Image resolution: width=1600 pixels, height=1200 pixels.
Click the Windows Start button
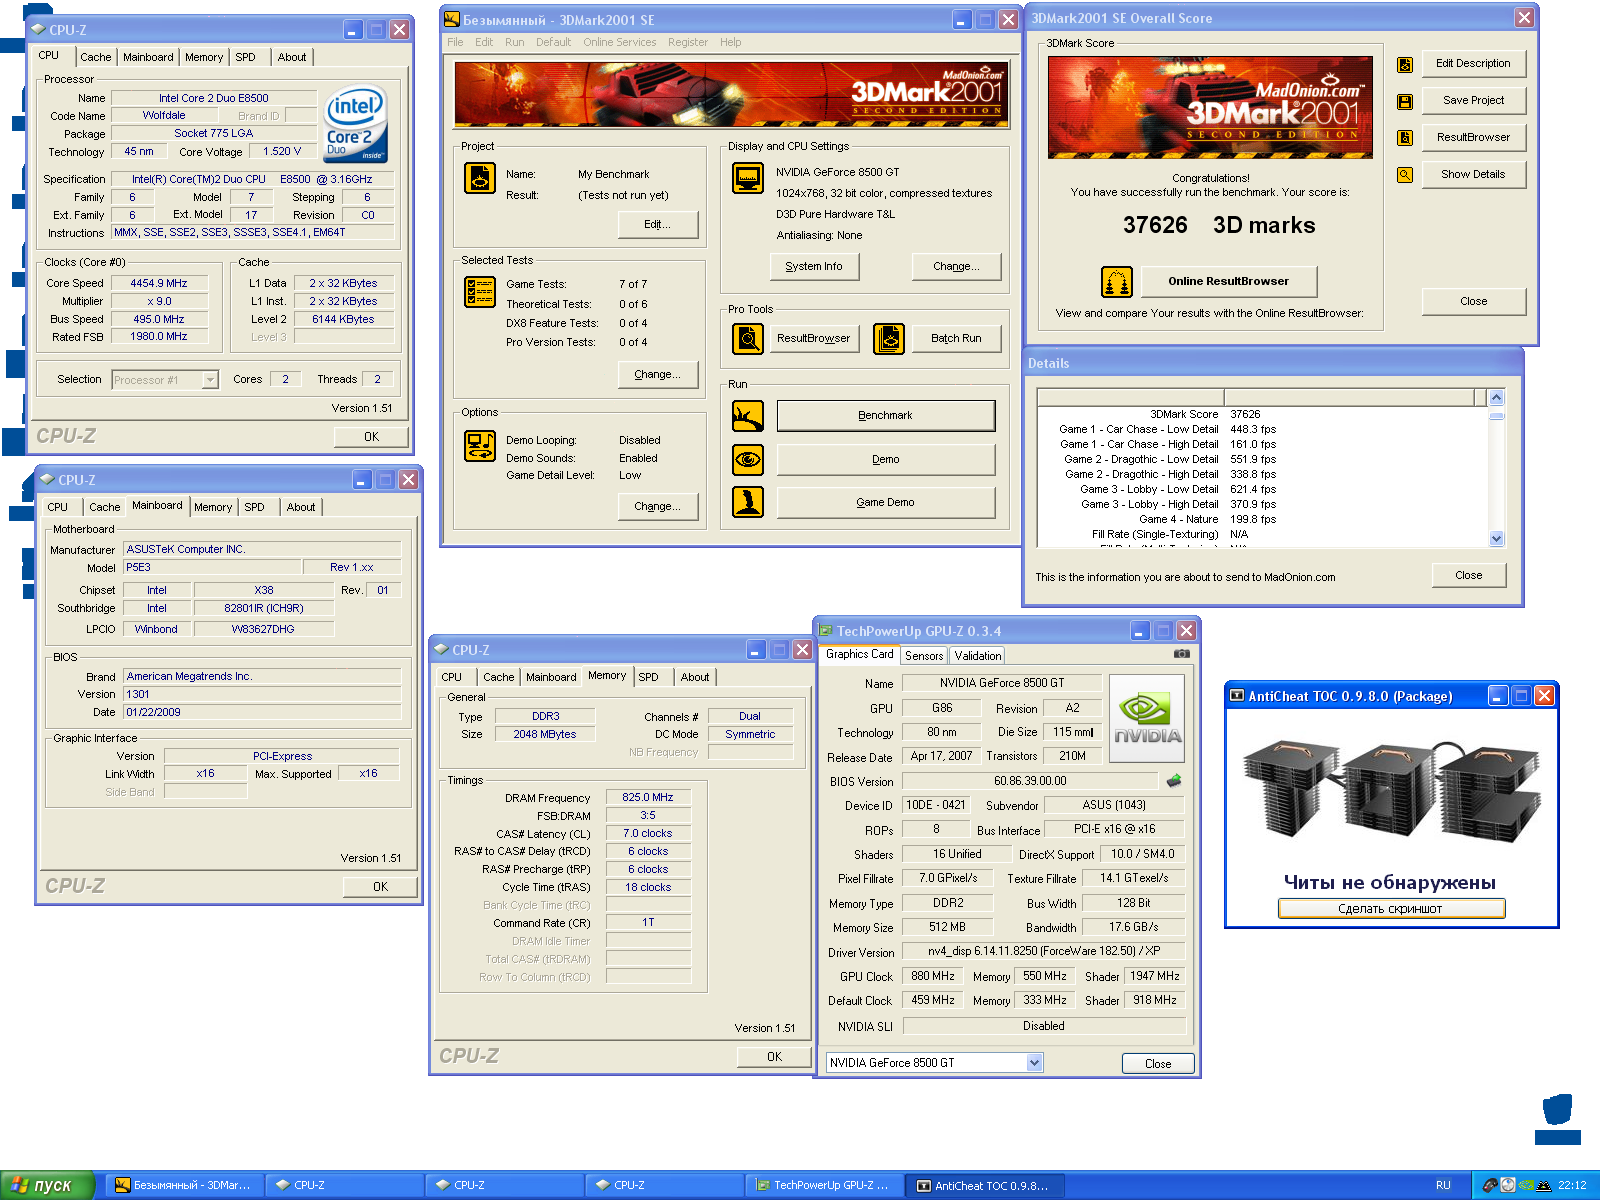pos(47,1185)
